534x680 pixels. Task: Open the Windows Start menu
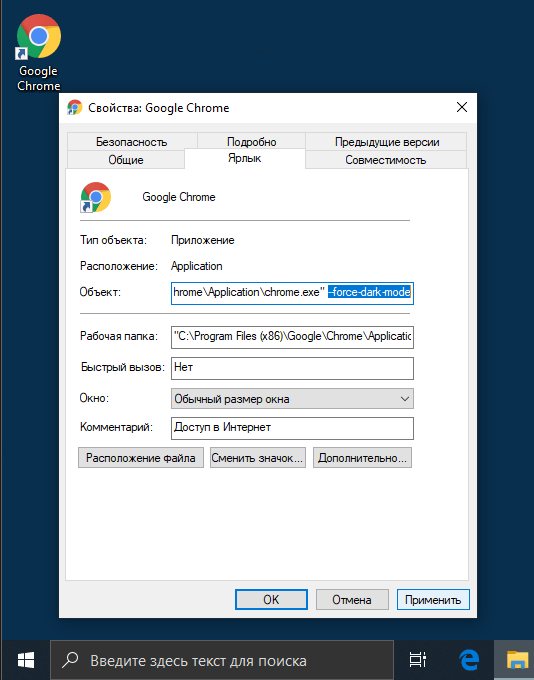[26, 660]
